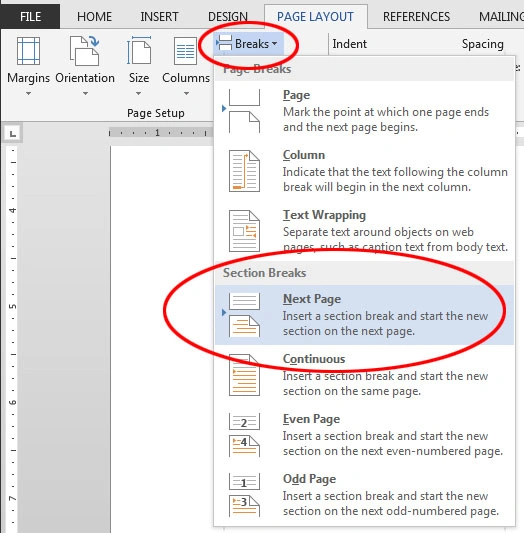Select the Continuous section break icon
This screenshot has width=524, height=533.
244,375
